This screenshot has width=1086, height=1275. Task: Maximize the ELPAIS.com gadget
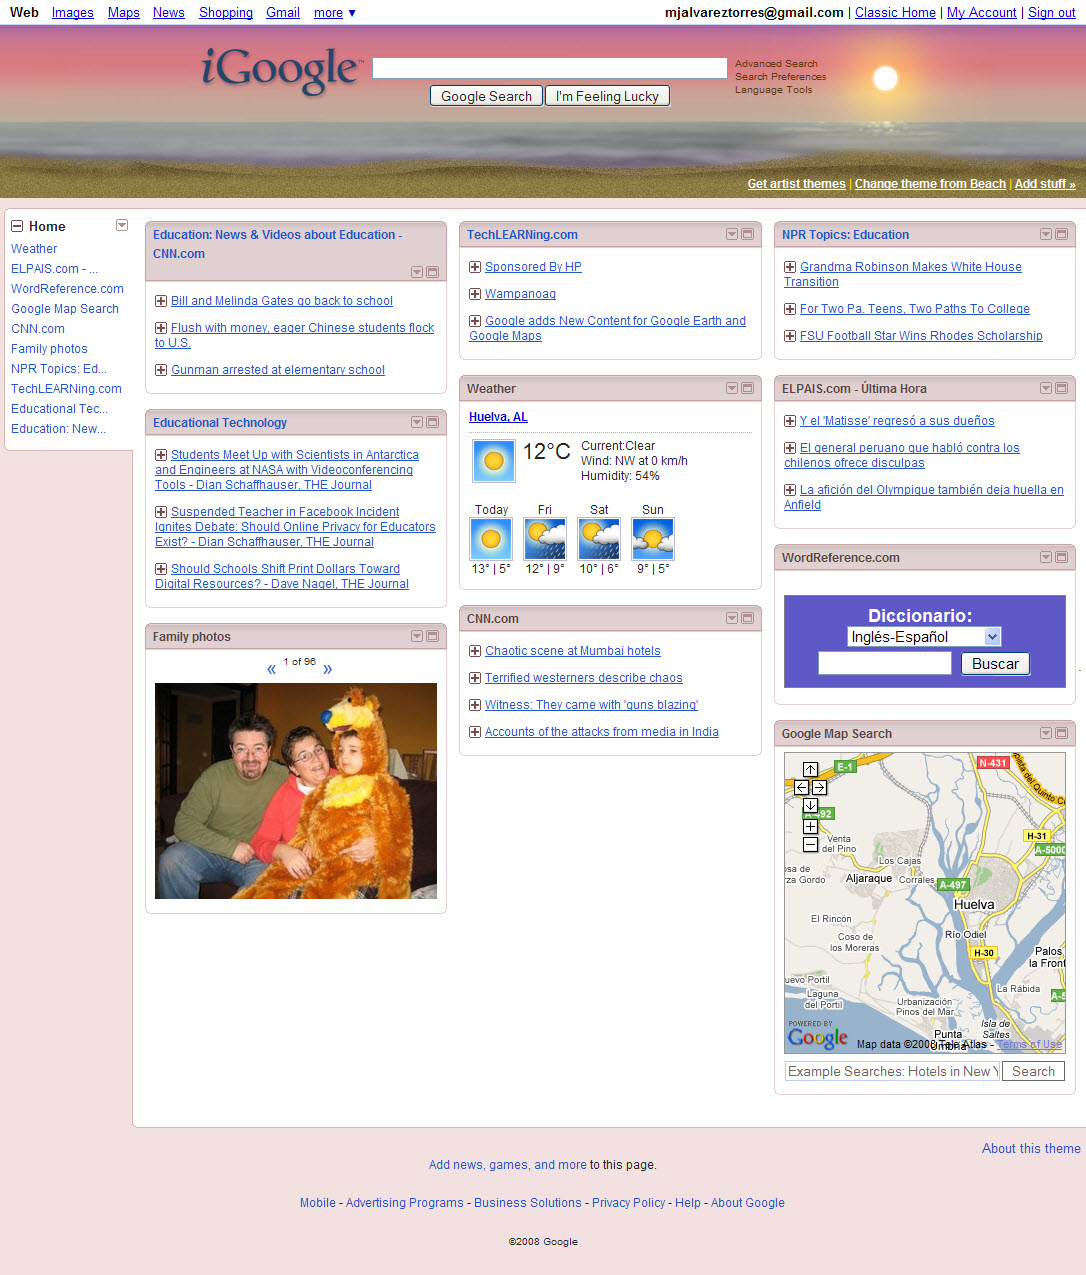click(x=1061, y=388)
